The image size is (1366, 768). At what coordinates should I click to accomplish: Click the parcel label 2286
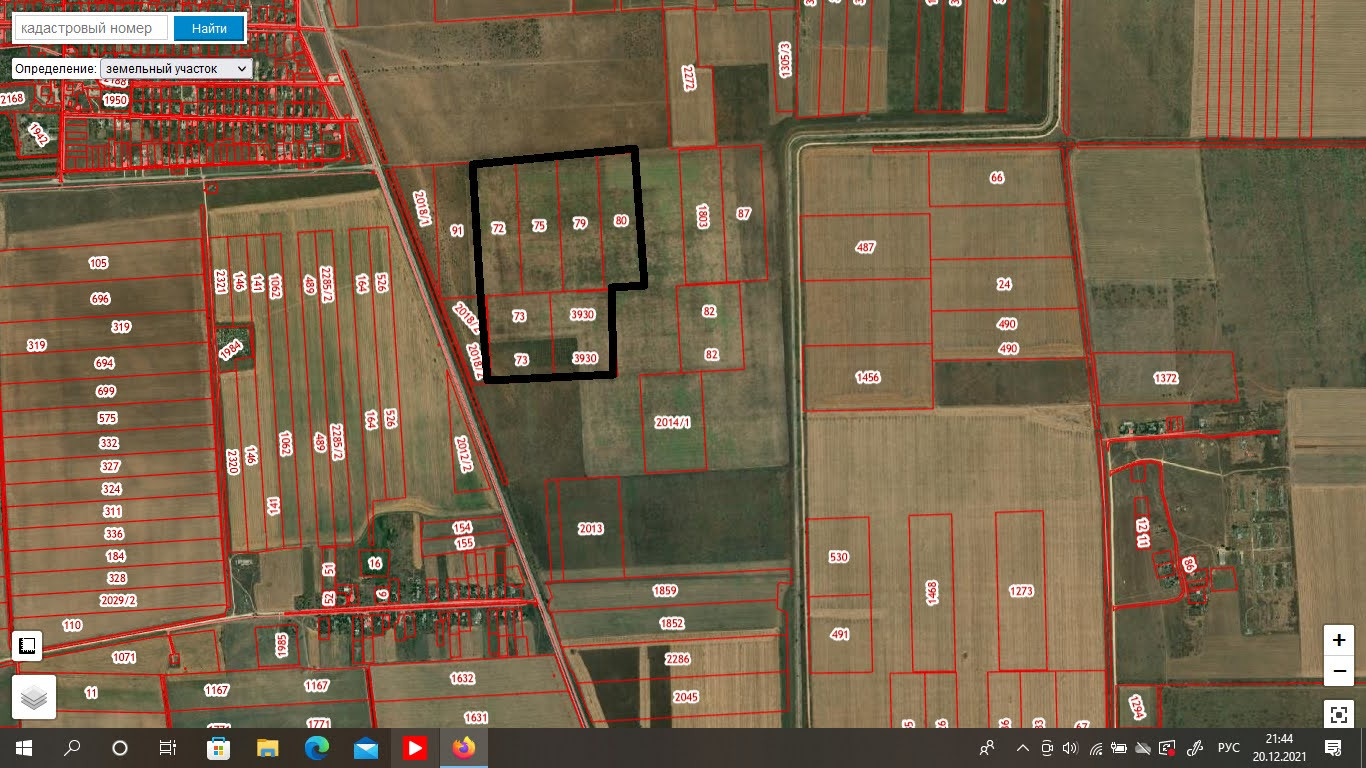(x=678, y=659)
